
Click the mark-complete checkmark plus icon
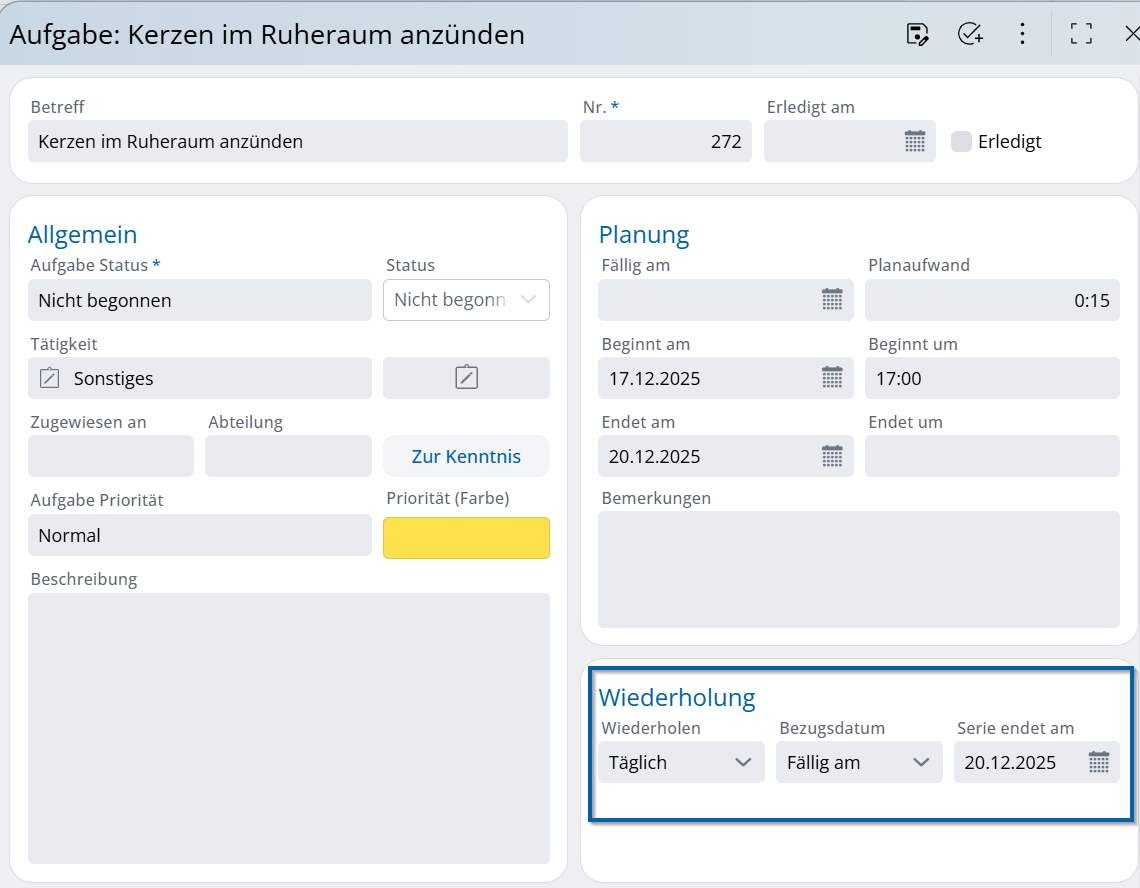pyautogui.click(x=970, y=34)
